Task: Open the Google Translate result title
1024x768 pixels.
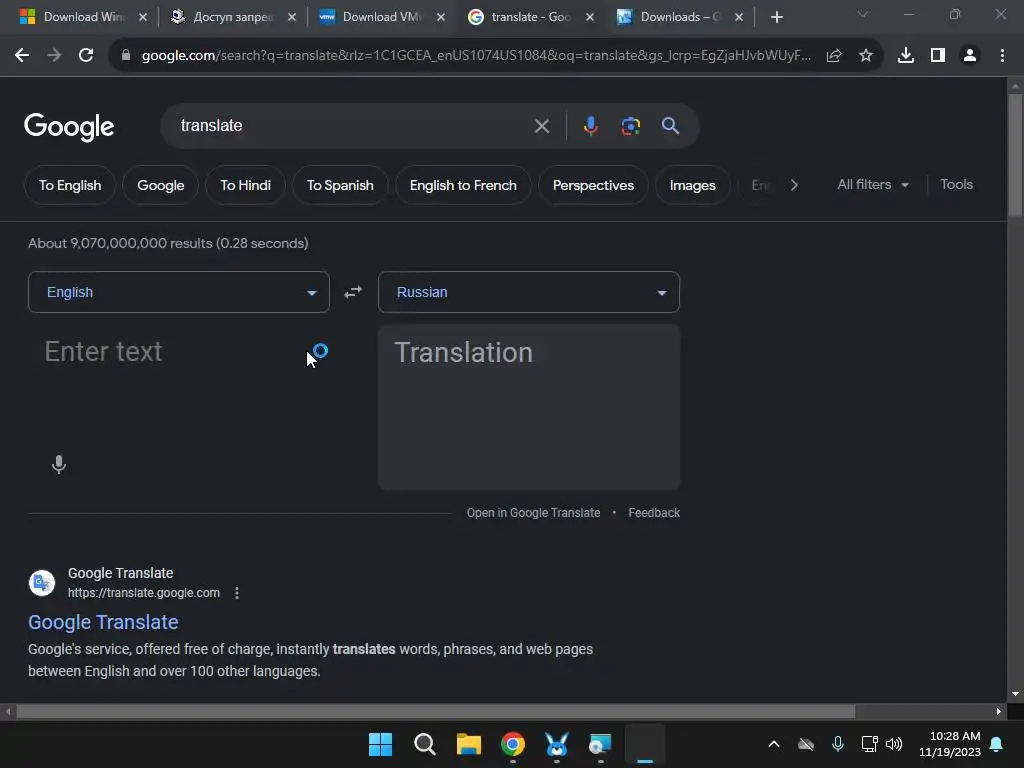Action: (x=103, y=622)
